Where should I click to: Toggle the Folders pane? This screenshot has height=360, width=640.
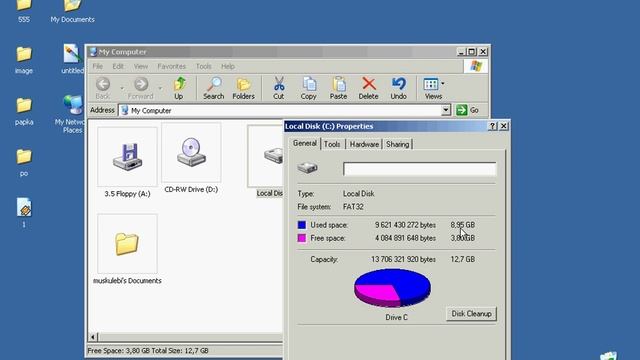pyautogui.click(x=243, y=88)
